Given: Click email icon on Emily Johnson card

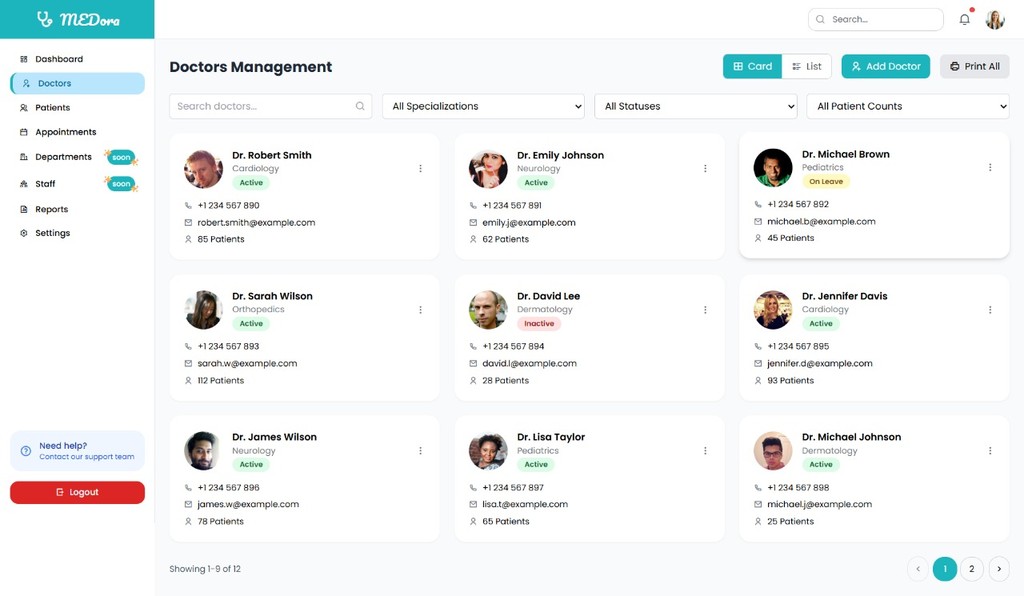Looking at the screenshot, I should [x=473, y=223].
